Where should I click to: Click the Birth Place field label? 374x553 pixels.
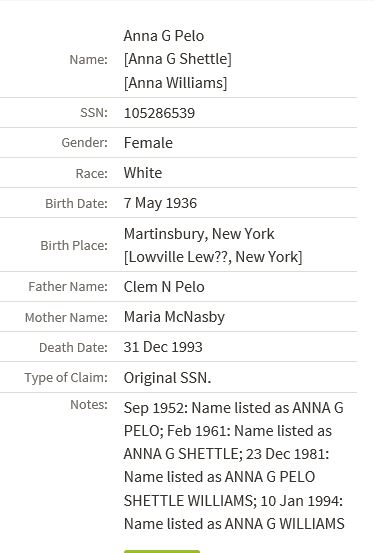click(74, 245)
